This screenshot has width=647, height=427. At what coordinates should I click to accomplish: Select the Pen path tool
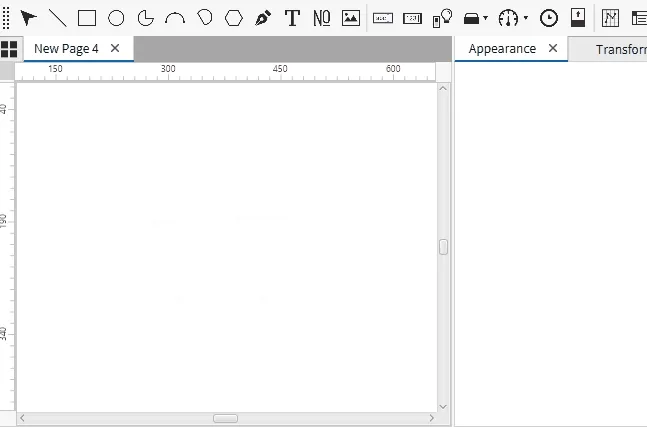click(x=263, y=18)
